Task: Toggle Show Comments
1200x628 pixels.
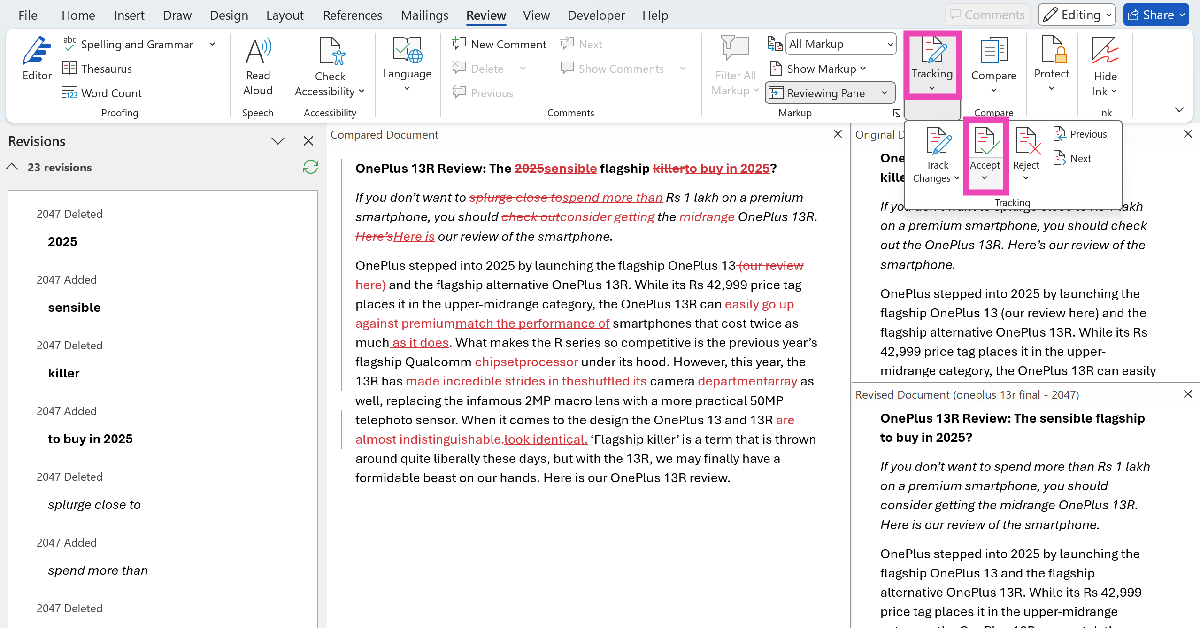Action: coord(611,68)
